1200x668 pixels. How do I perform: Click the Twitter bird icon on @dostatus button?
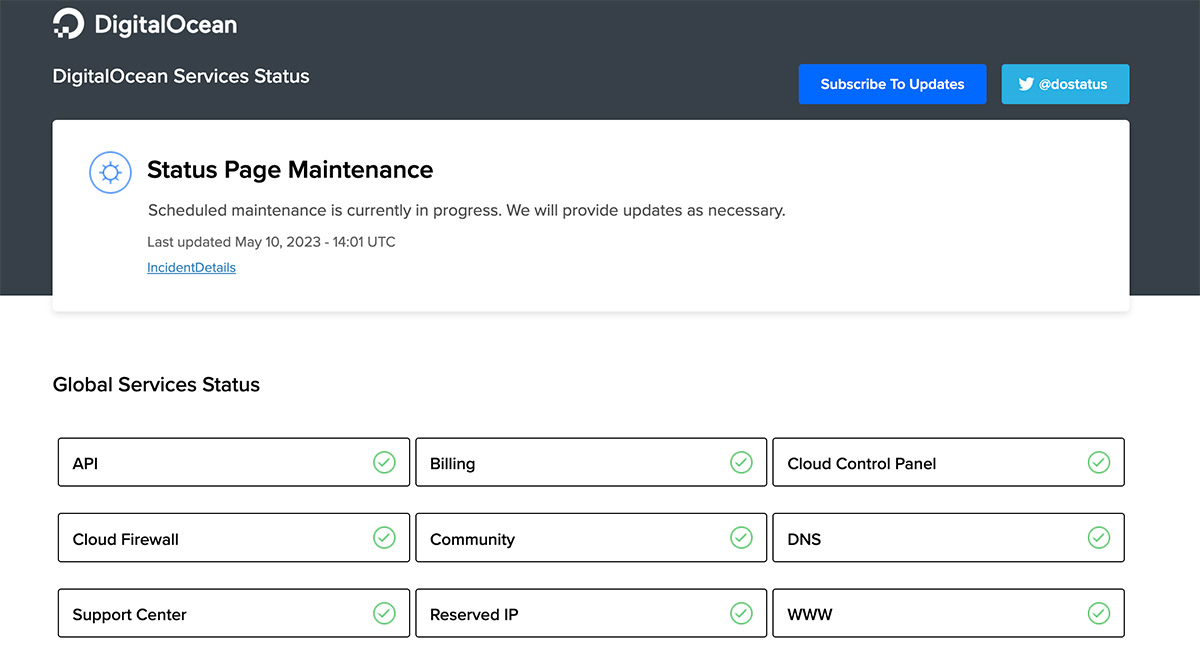[1026, 84]
